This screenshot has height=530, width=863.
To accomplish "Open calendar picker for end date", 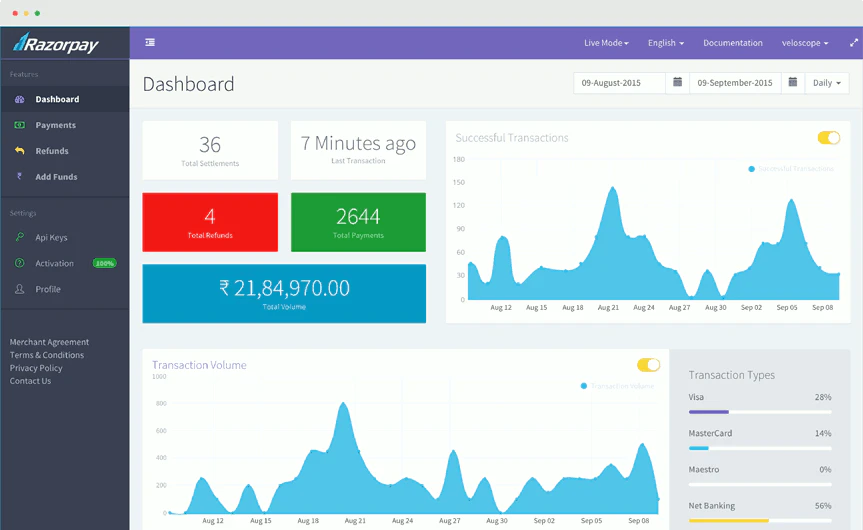I will pos(793,83).
